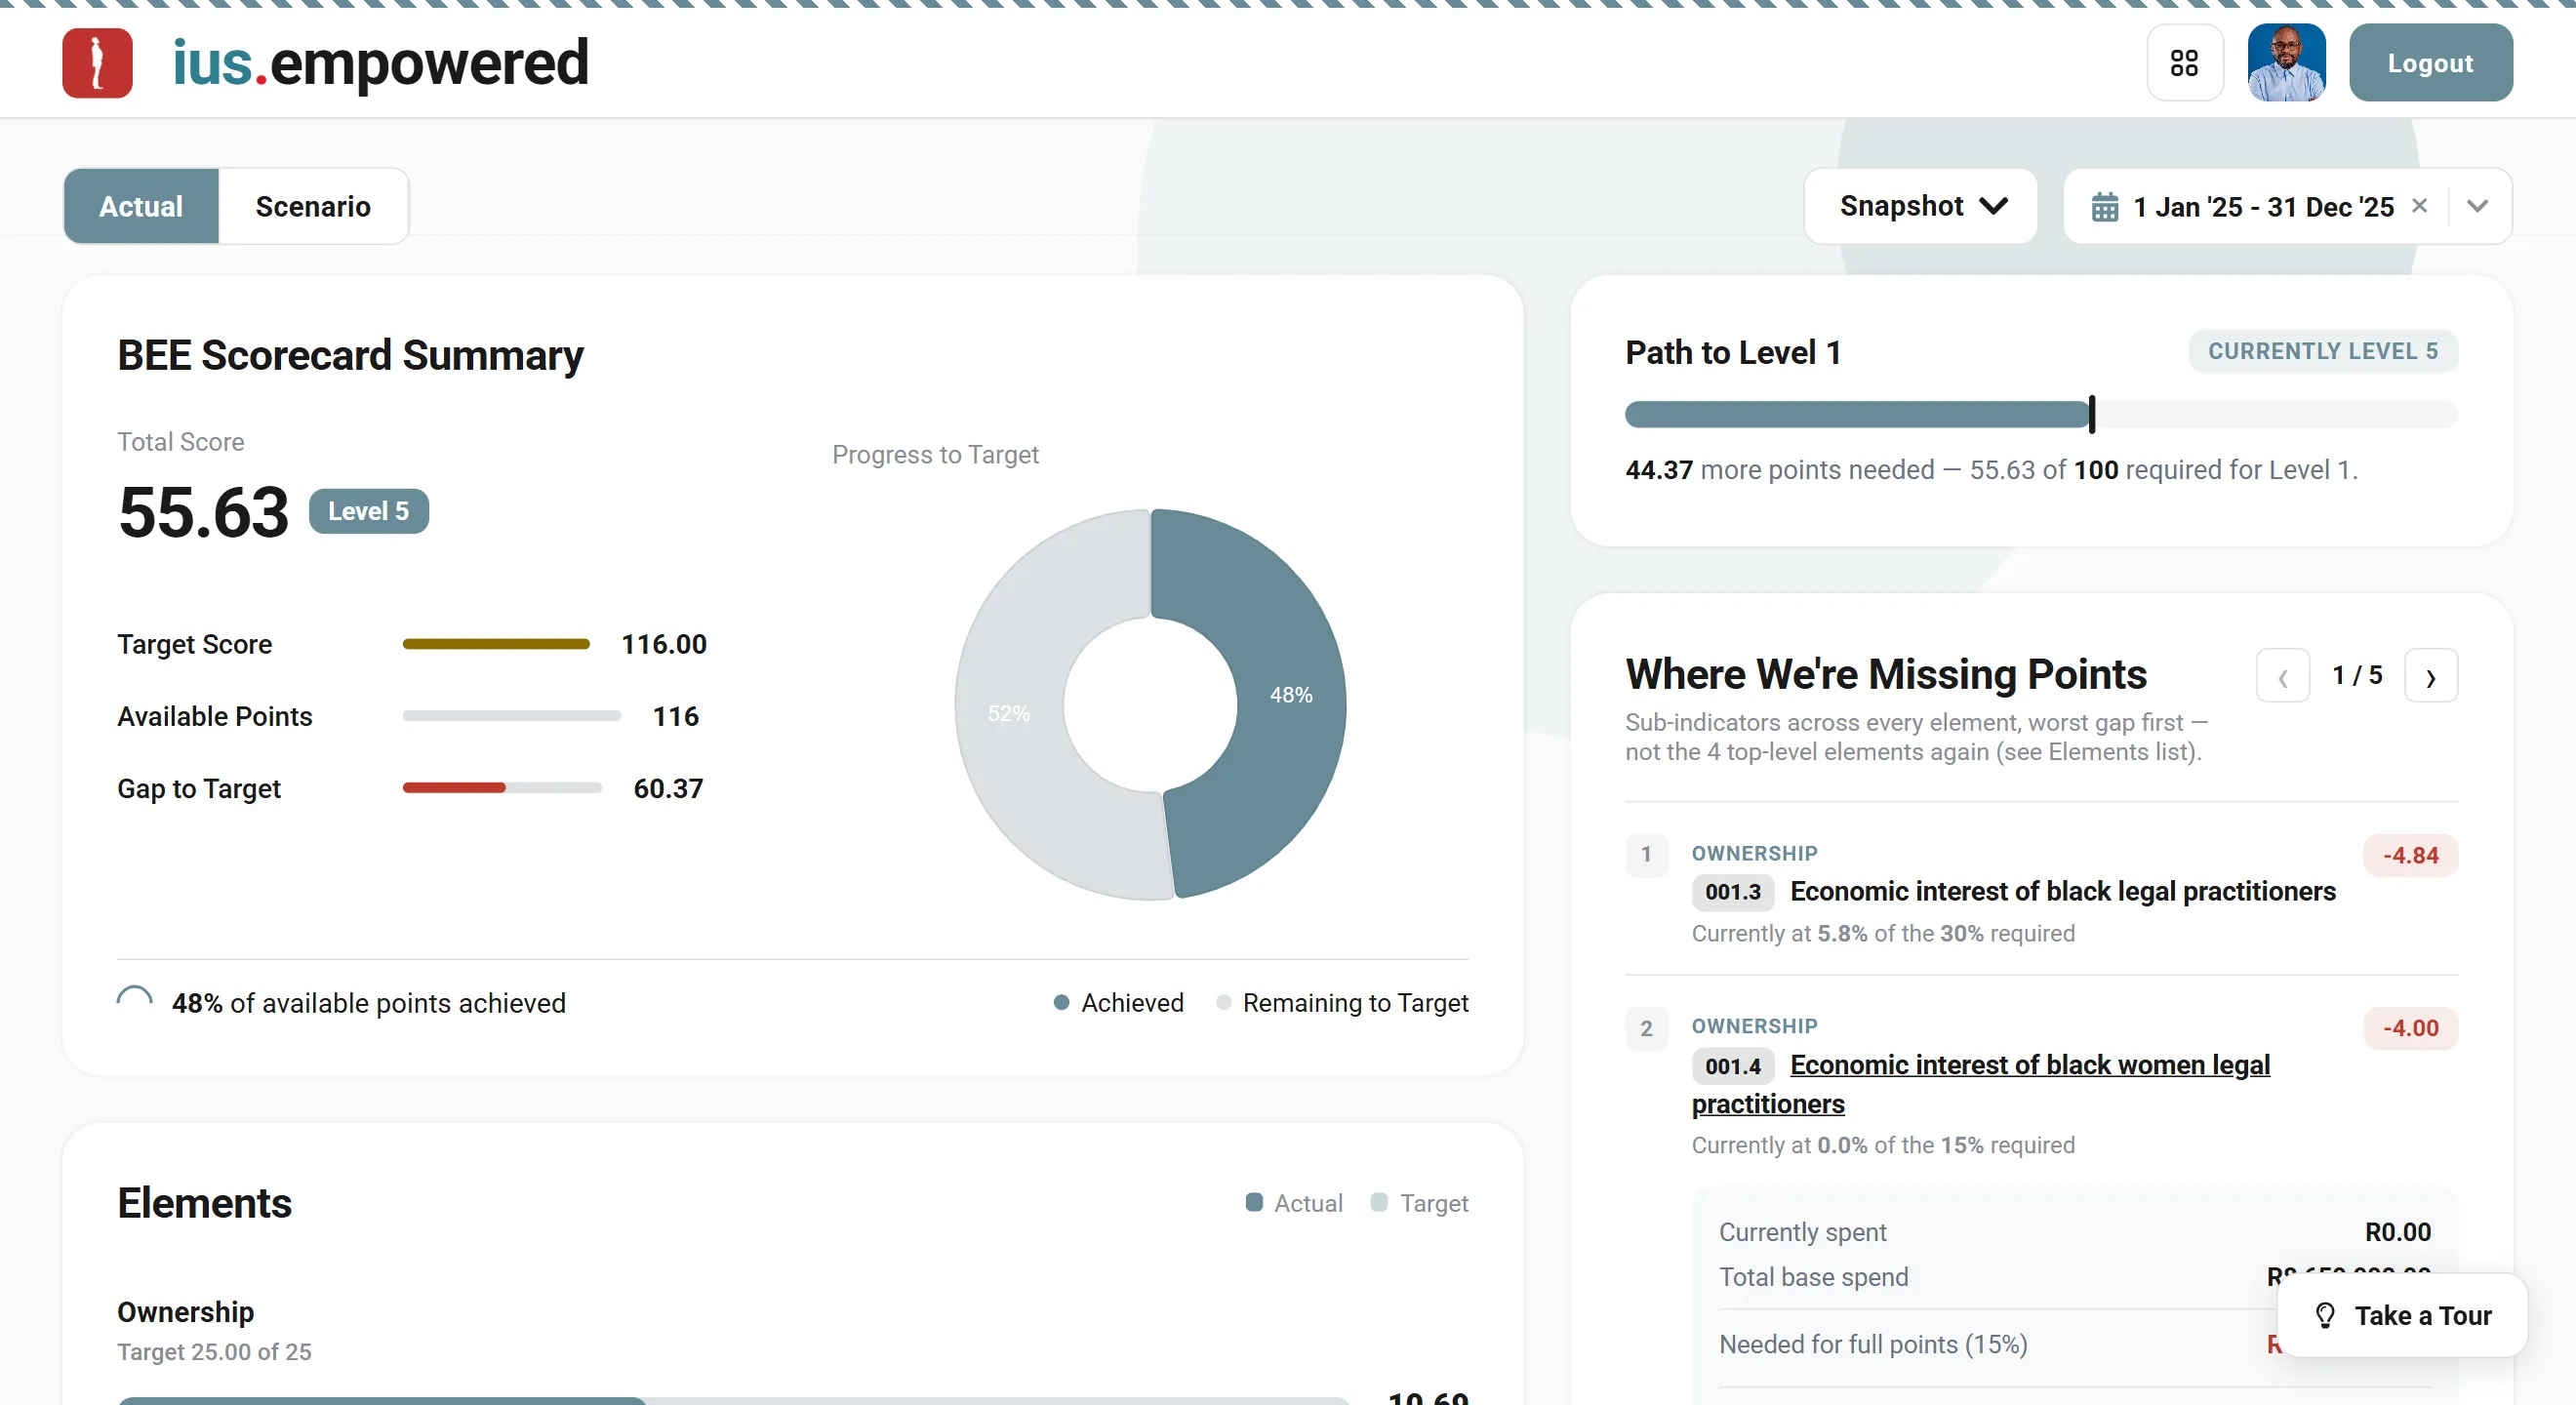The image size is (2576, 1405).
Task: Click the -4.00 gap badge
Action: (x=2411, y=1028)
